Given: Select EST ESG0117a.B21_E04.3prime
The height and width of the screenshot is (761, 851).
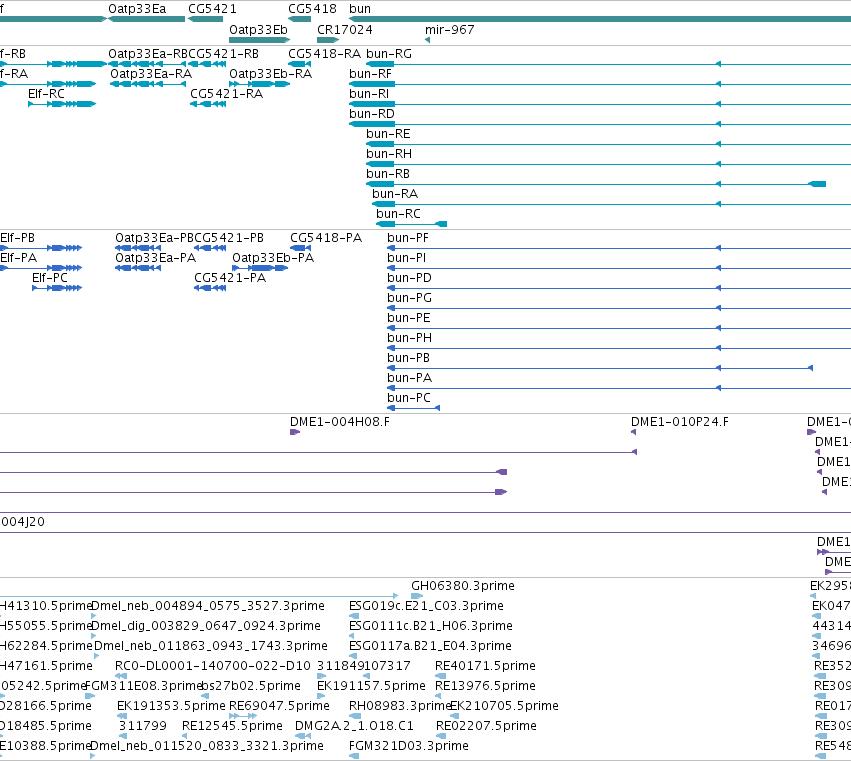Looking at the screenshot, I should pos(352,656).
